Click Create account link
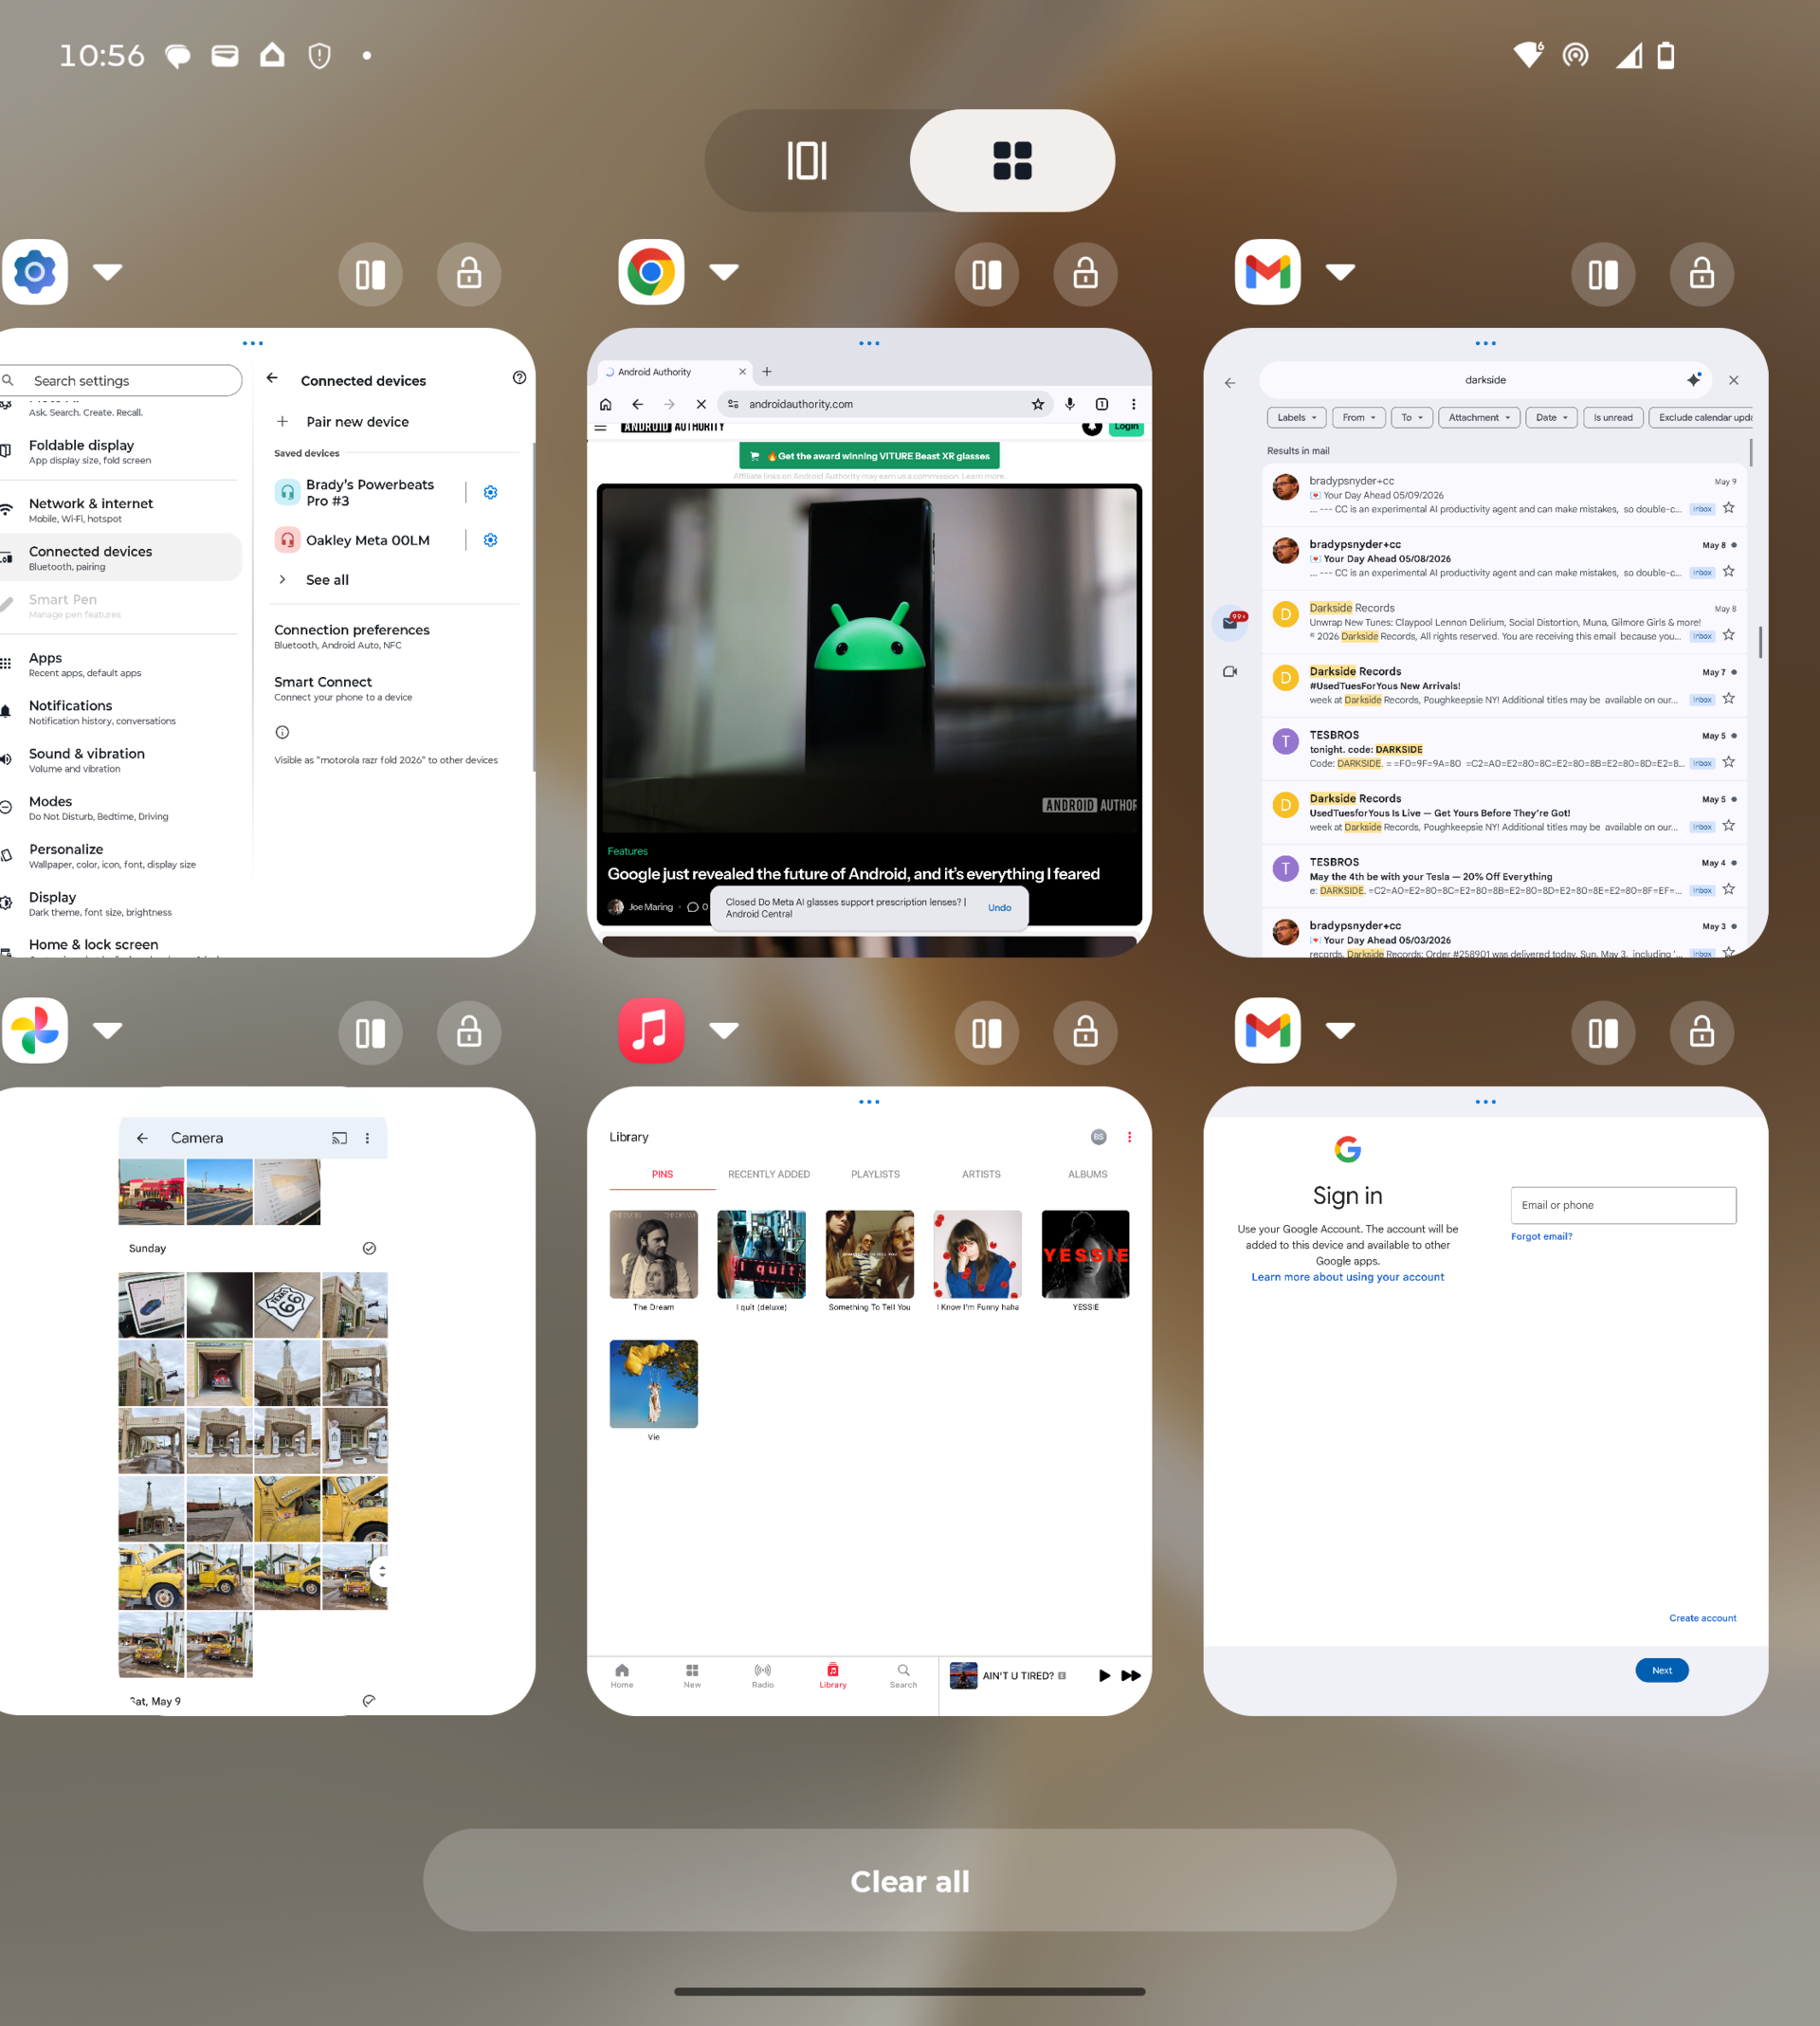 [x=1702, y=1618]
